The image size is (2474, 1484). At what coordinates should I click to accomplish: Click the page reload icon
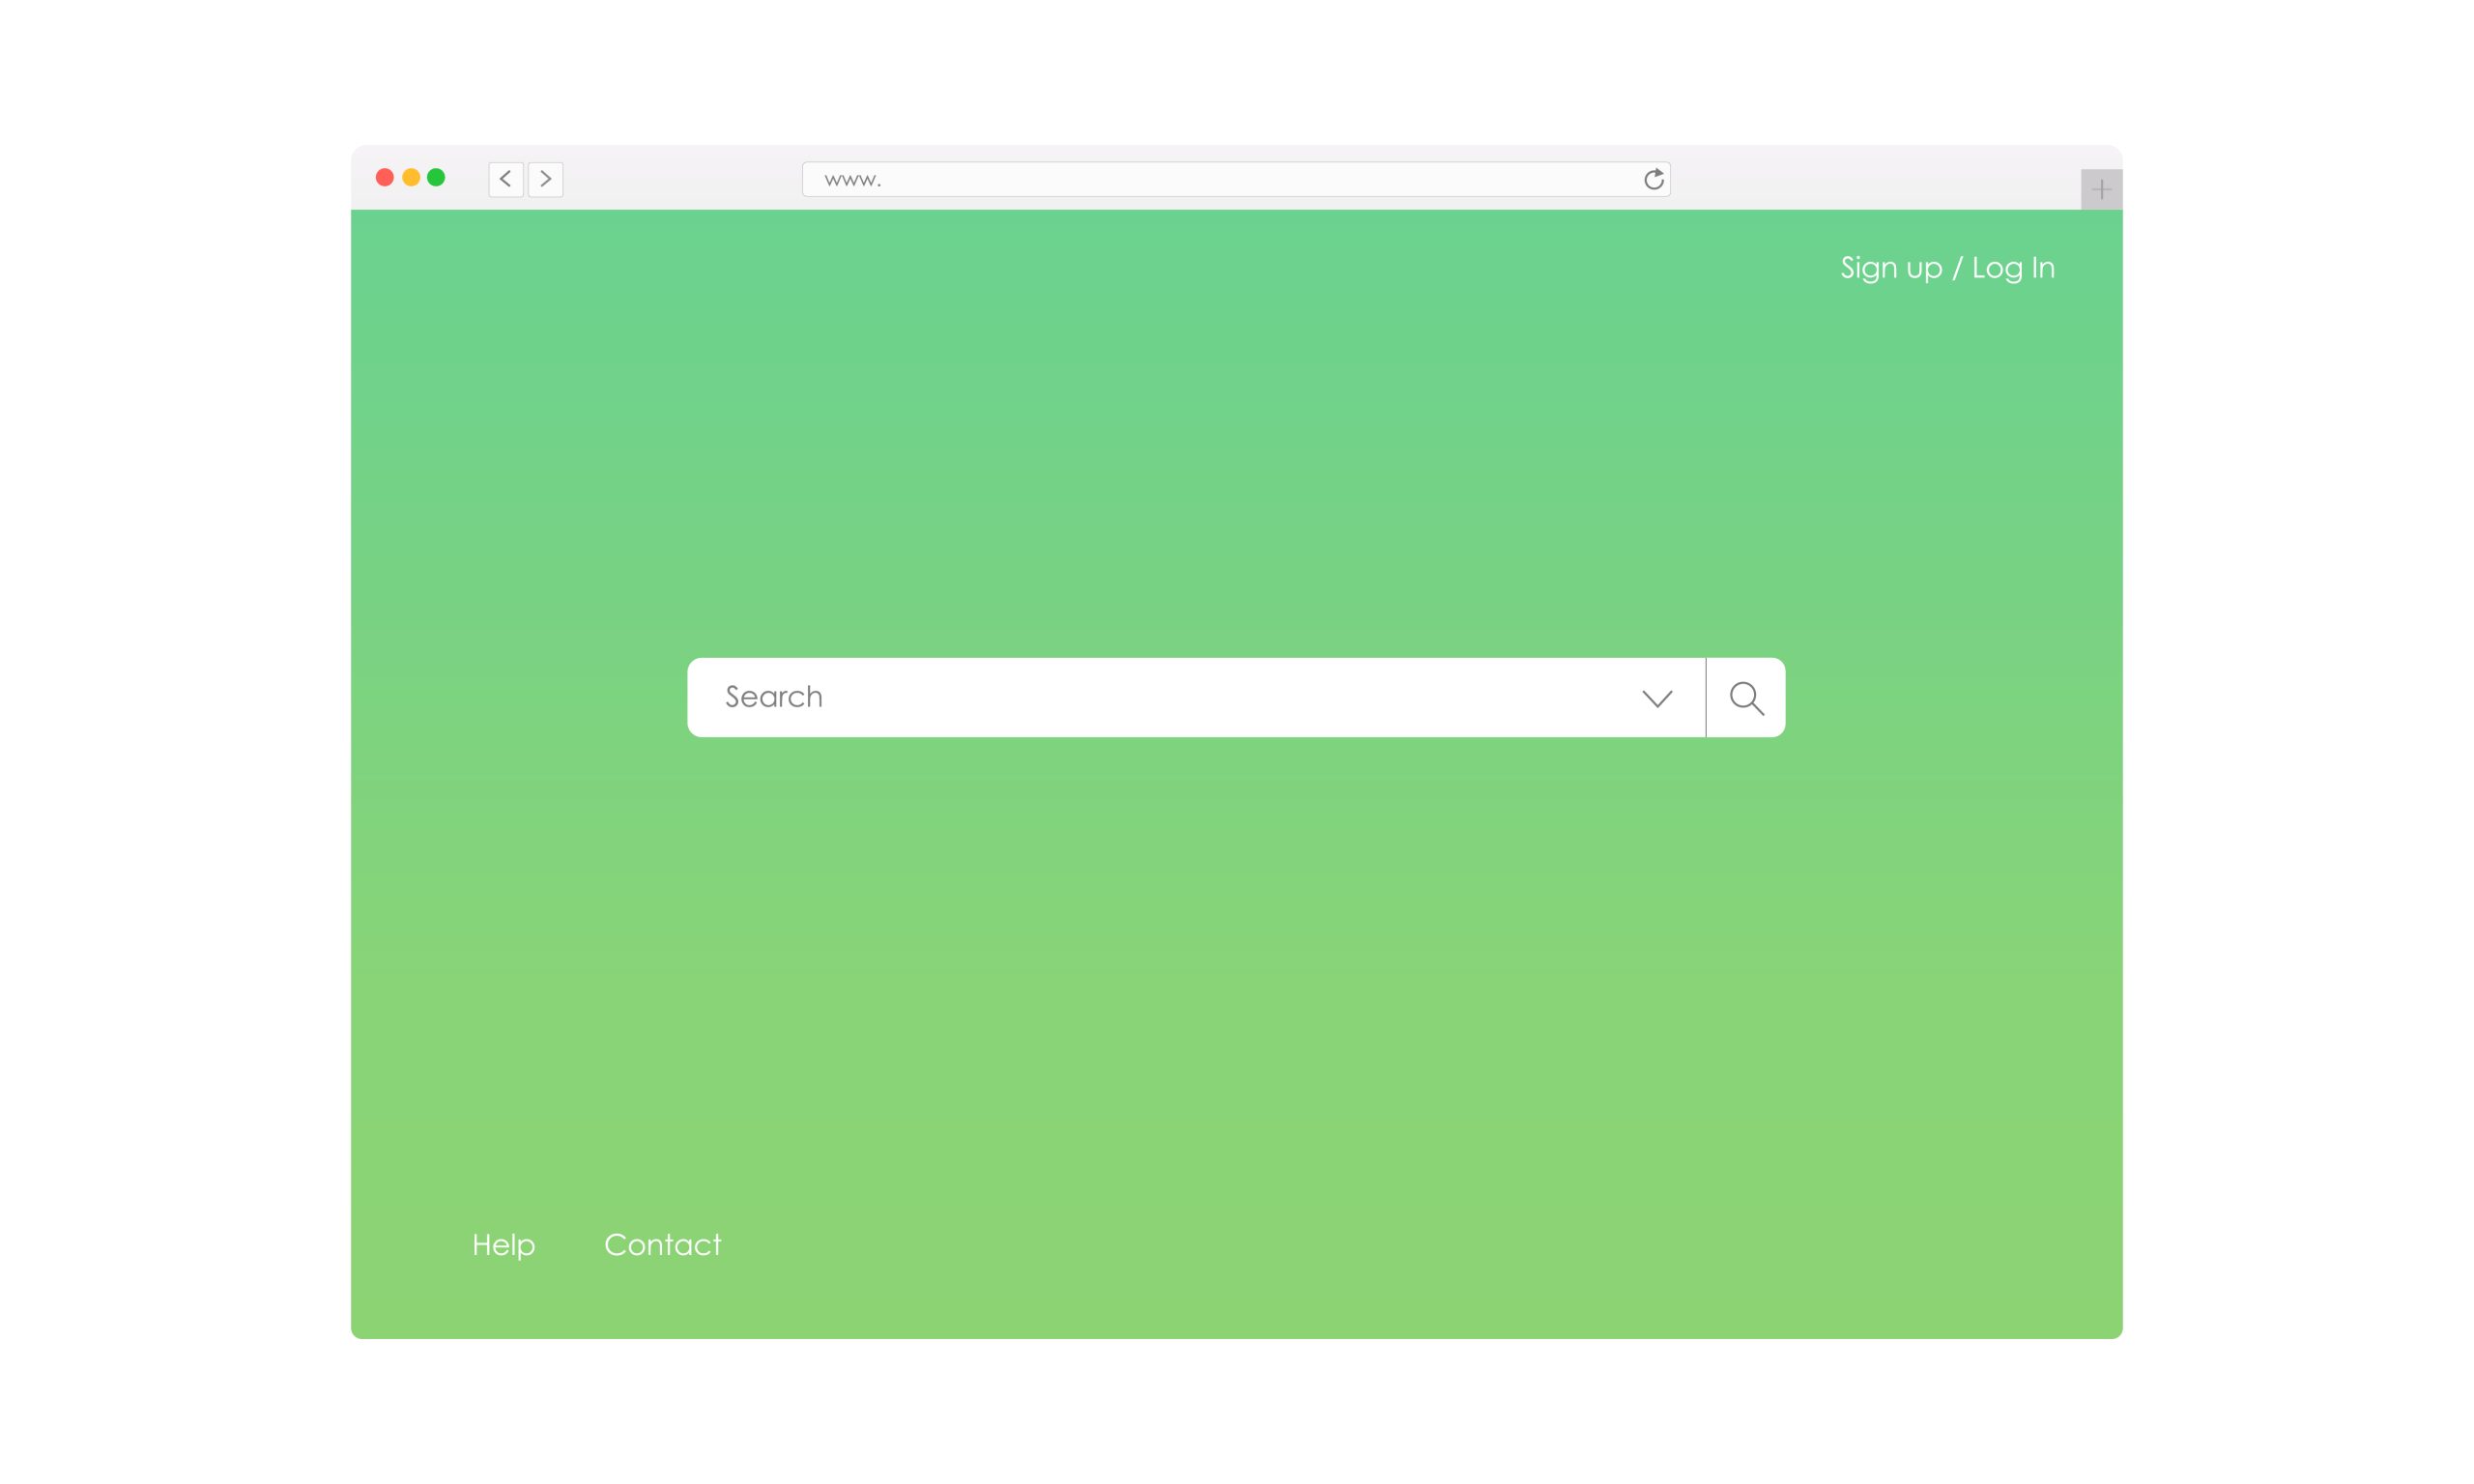pyautogui.click(x=1654, y=179)
